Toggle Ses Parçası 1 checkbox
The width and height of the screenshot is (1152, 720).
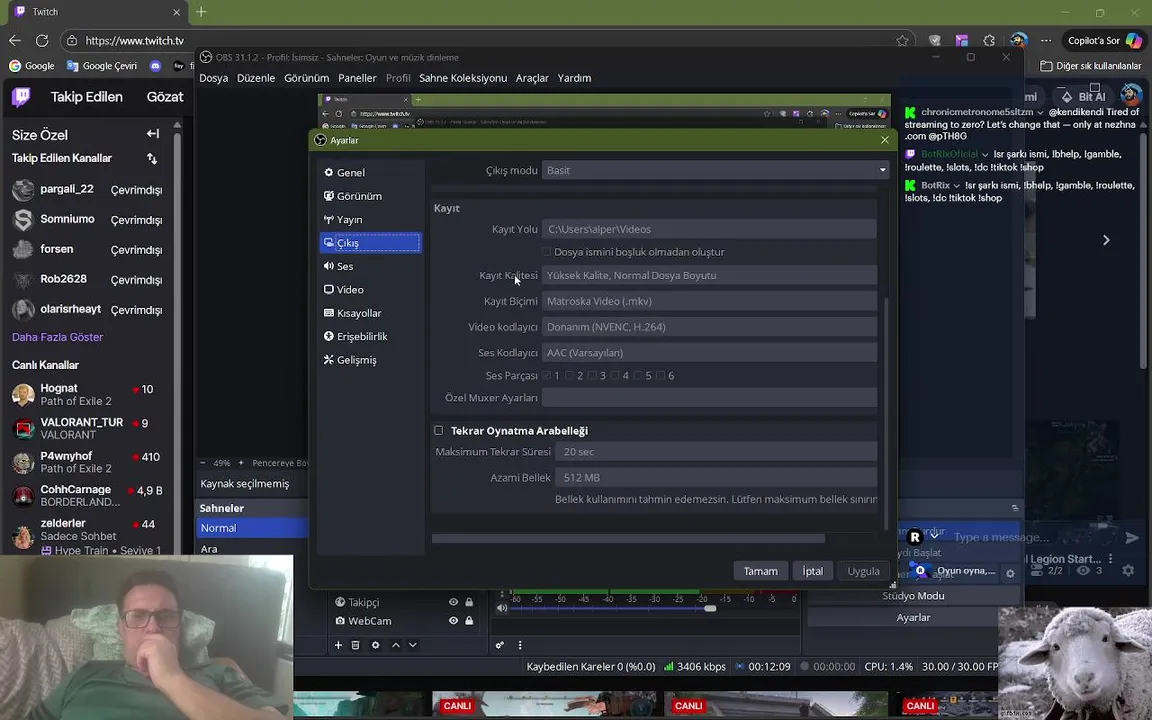(x=547, y=375)
